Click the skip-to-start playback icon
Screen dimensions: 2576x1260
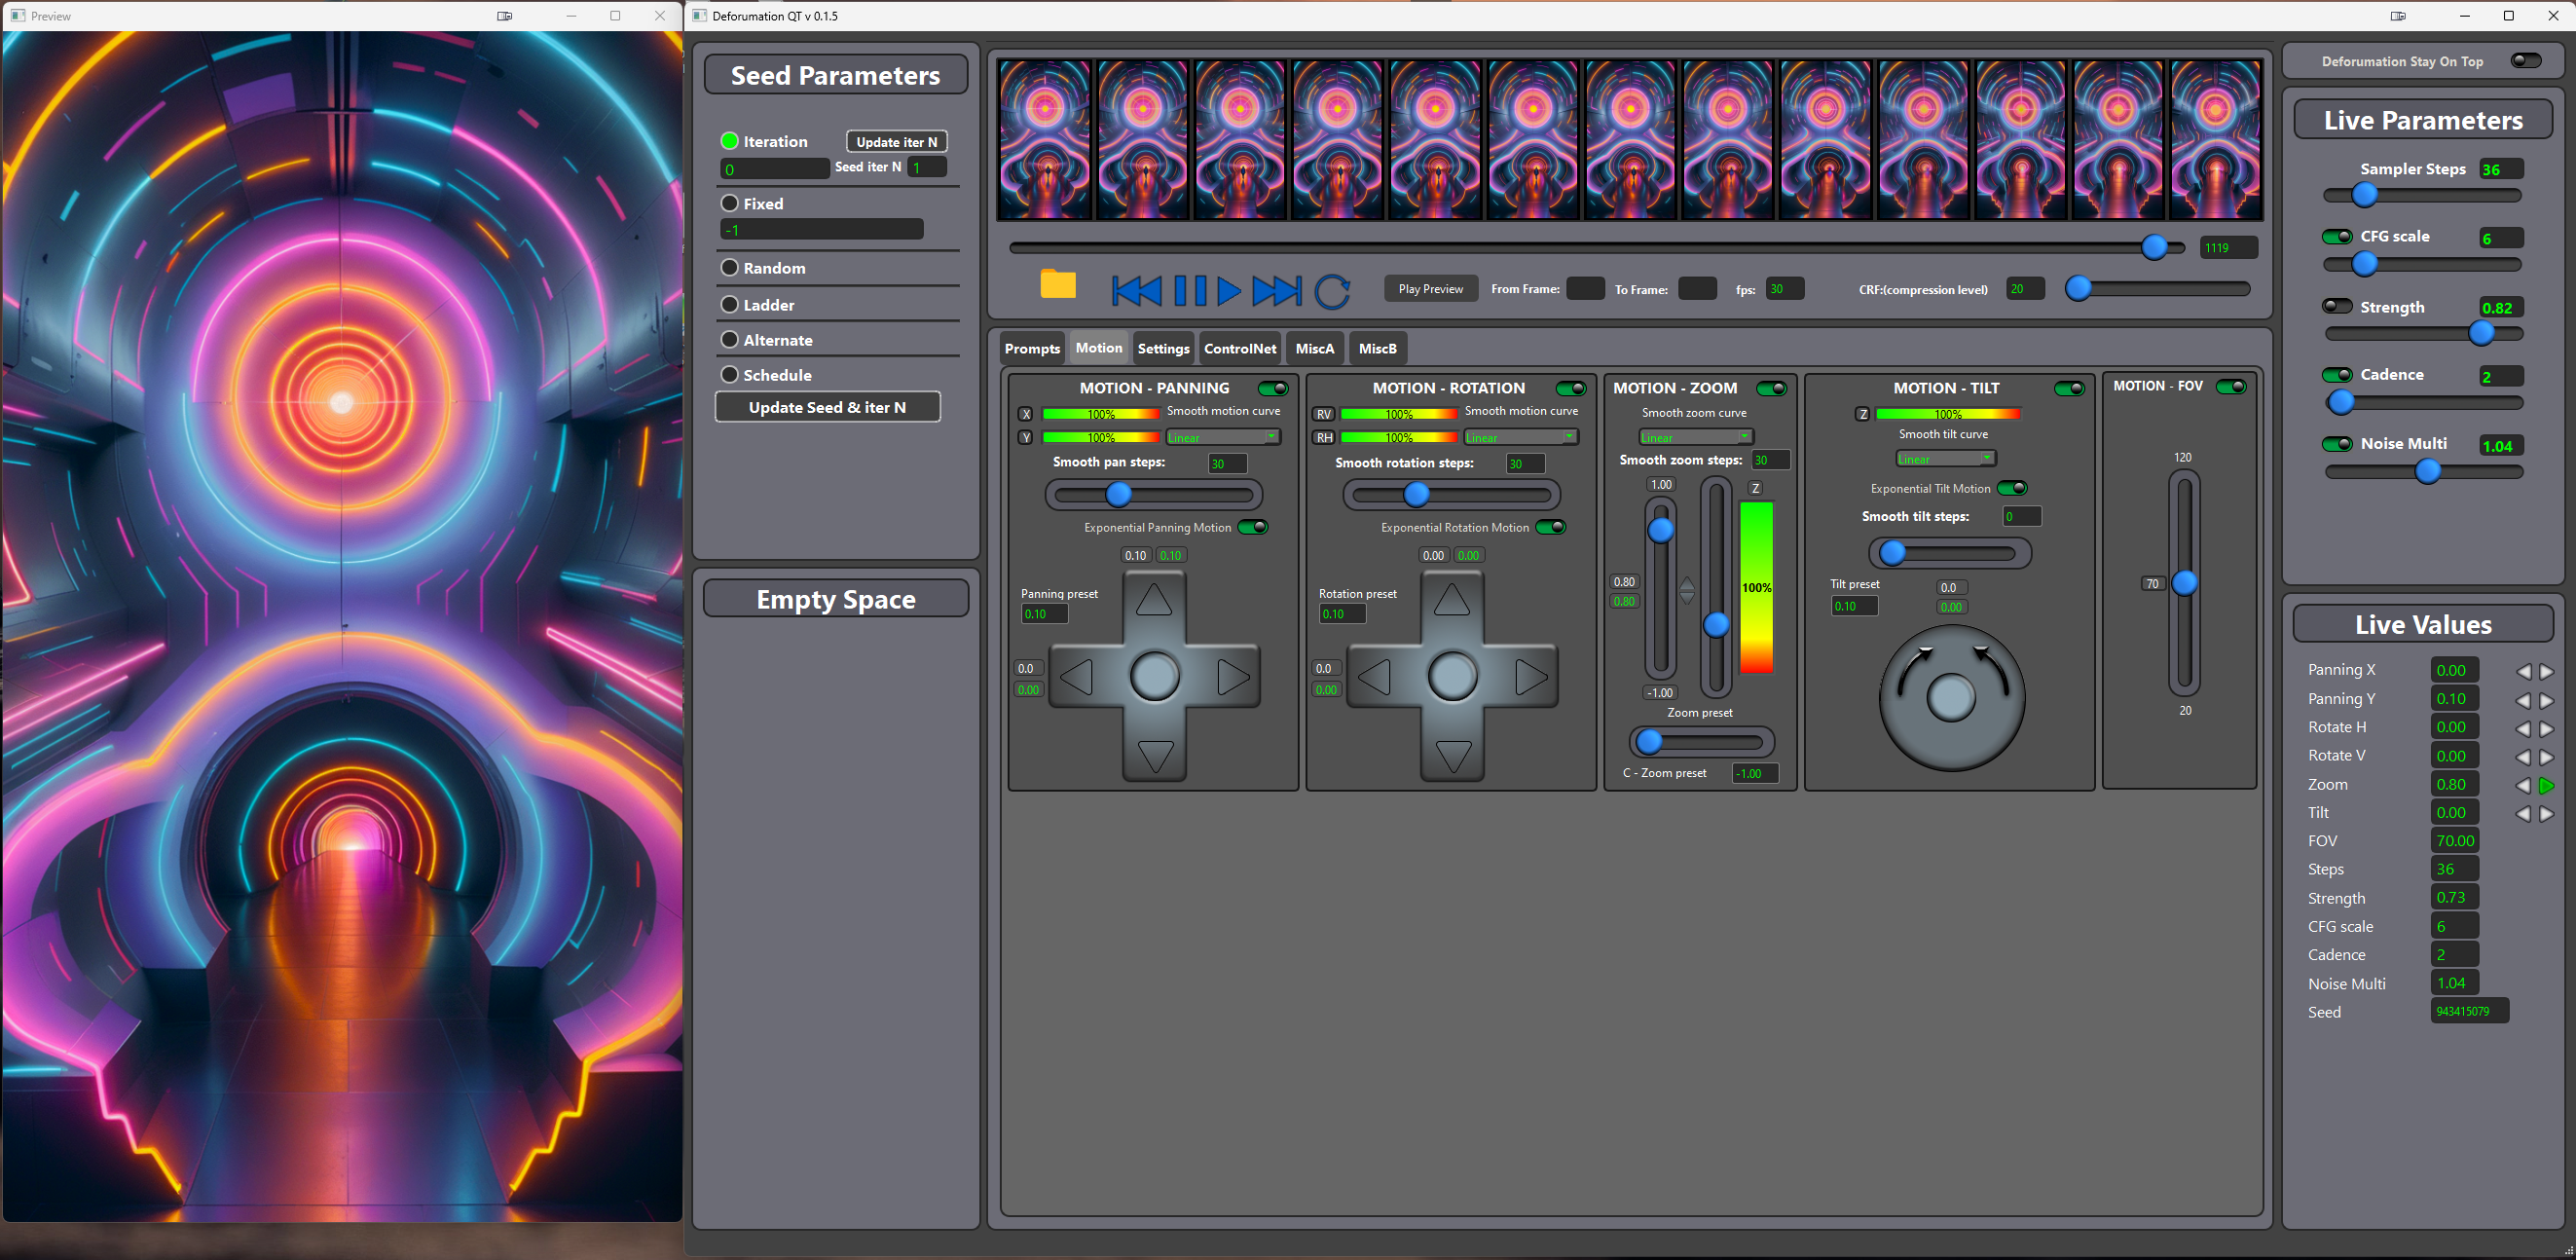[x=1136, y=291]
